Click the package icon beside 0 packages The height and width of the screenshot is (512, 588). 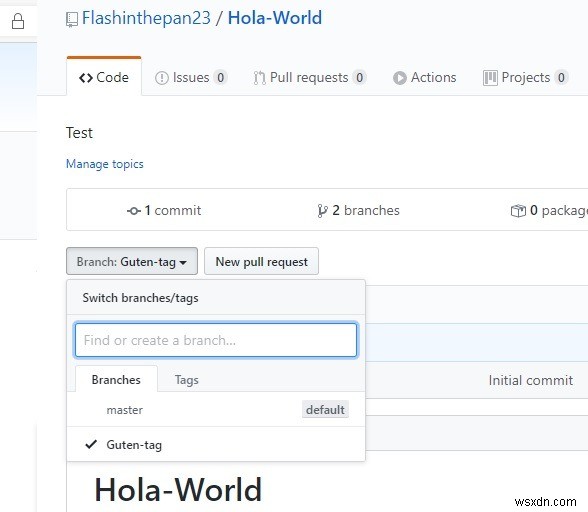pyautogui.click(x=518, y=211)
